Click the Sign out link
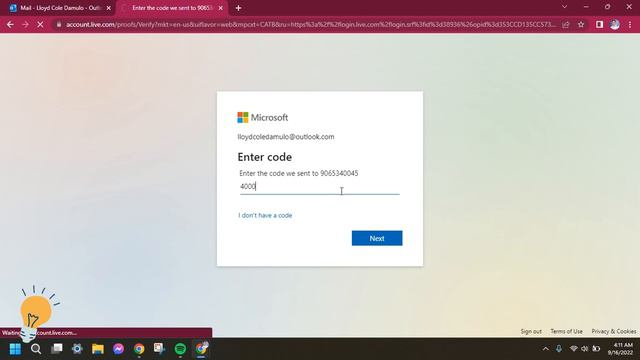 531,331
